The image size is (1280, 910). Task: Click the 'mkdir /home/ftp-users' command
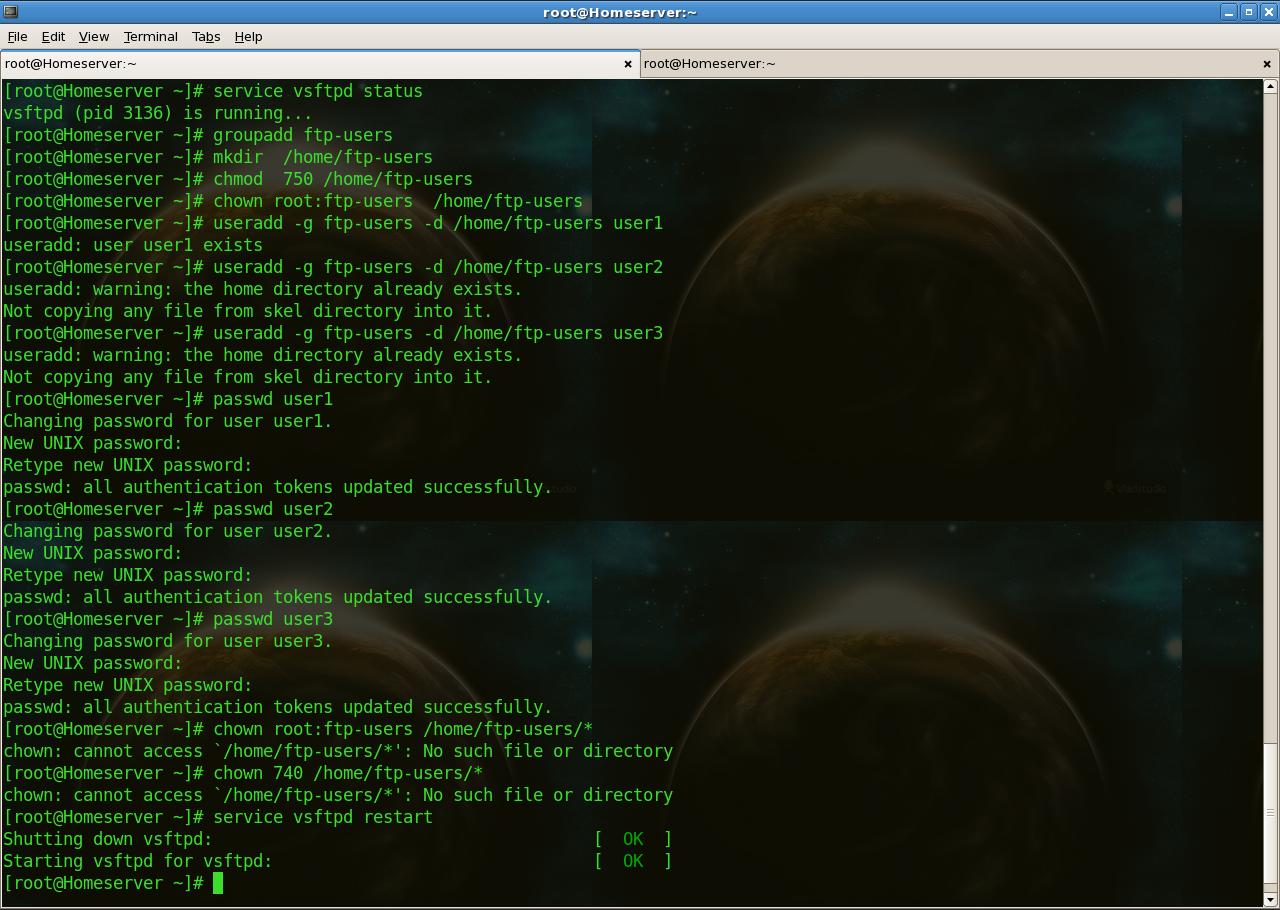click(x=323, y=157)
